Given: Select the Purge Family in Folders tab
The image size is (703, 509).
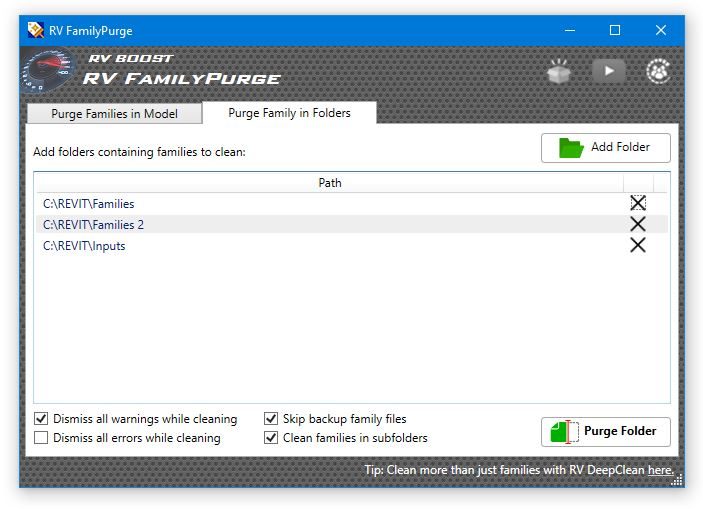Looking at the screenshot, I should click(289, 113).
